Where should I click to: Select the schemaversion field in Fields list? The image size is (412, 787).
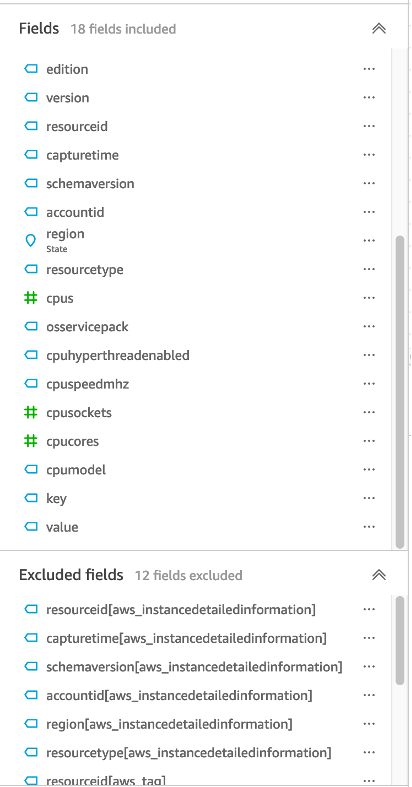(x=196, y=184)
